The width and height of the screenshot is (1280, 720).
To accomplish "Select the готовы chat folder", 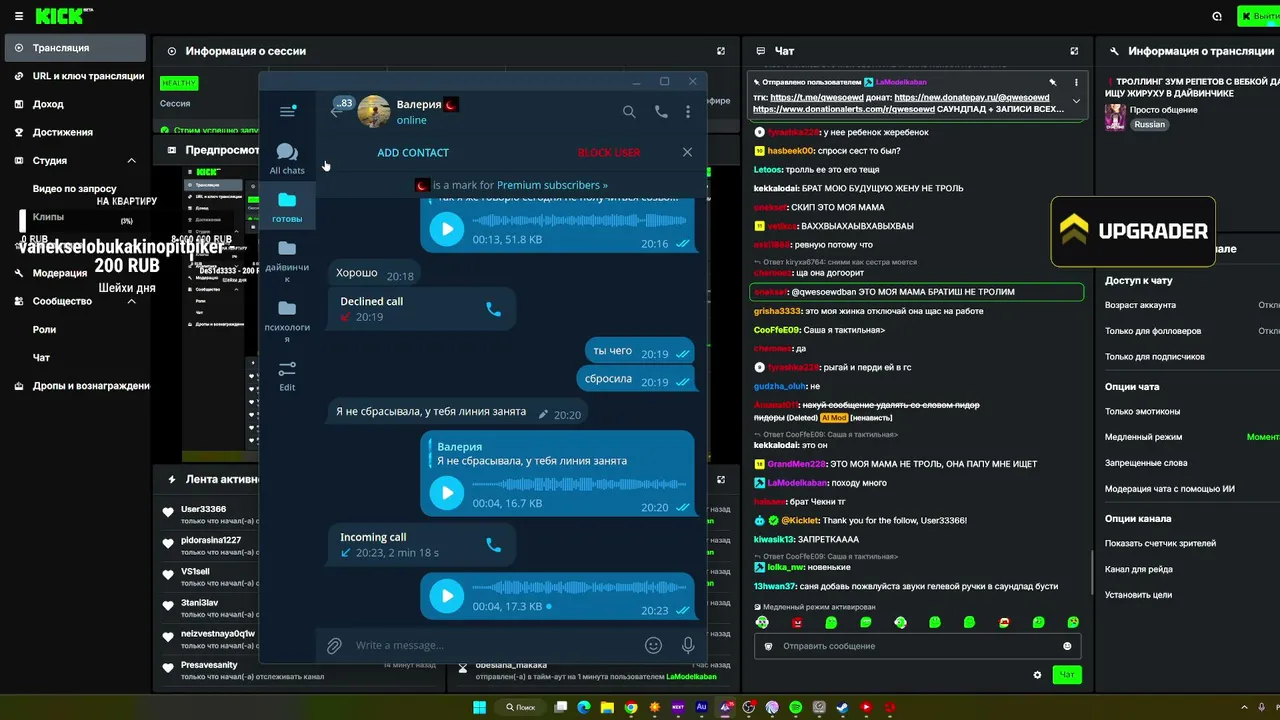I will [287, 208].
